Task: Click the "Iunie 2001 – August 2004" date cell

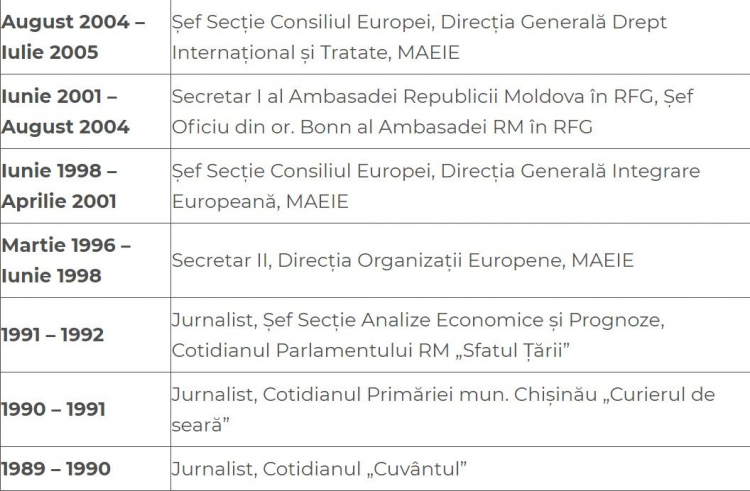Action: [85, 111]
